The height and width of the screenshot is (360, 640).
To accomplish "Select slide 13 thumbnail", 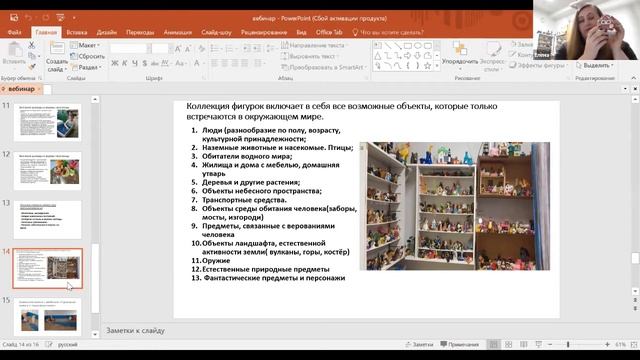I will tap(47, 220).
